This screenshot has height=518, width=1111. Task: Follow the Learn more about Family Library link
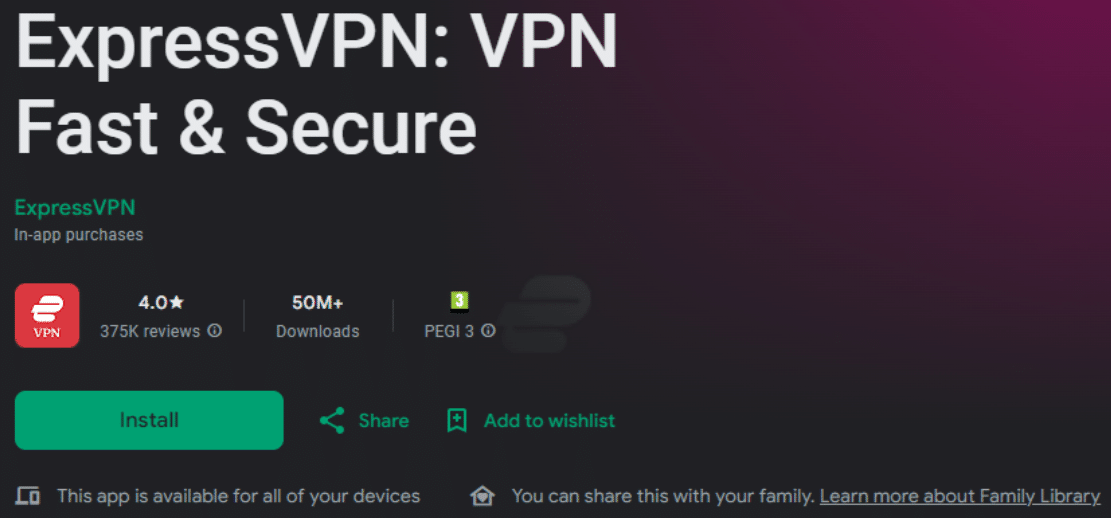[x=959, y=496]
